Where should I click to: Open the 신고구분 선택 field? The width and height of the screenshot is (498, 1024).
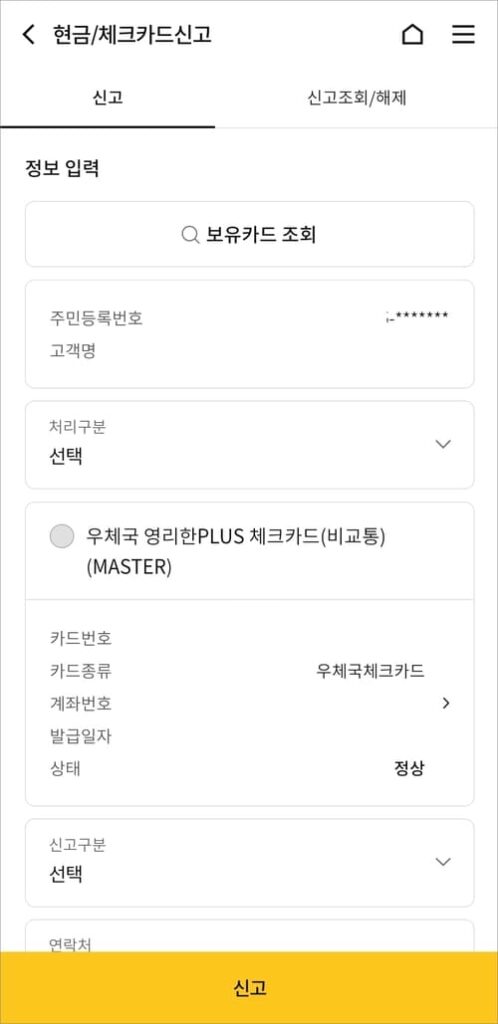coord(249,863)
